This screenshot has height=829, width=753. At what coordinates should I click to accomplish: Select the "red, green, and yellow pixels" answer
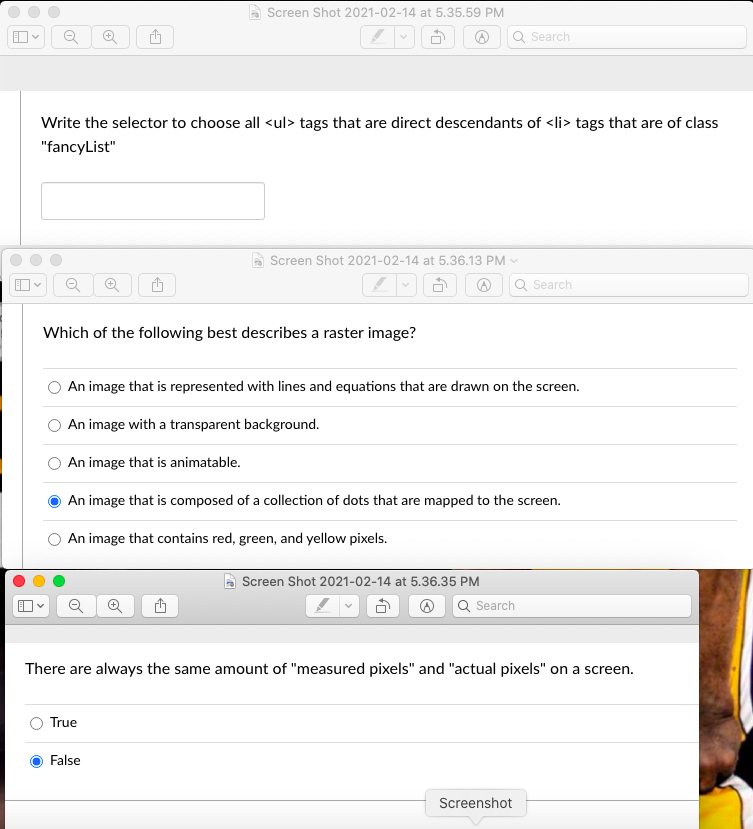click(x=54, y=539)
